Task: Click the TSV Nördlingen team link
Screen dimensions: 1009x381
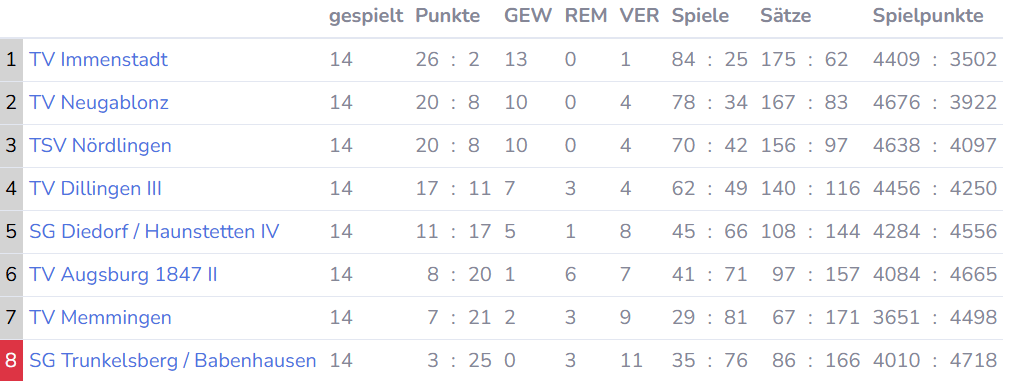Action: point(100,146)
